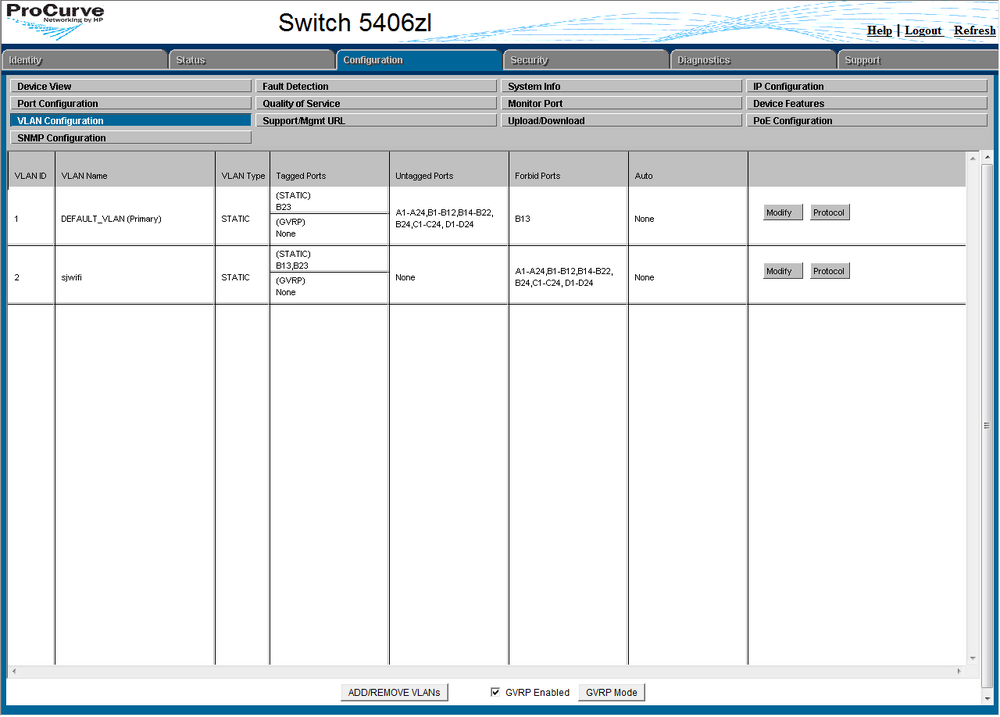Click the ProCurve Networking by HP logo
1000x717 pixels.
click(x=55, y=20)
